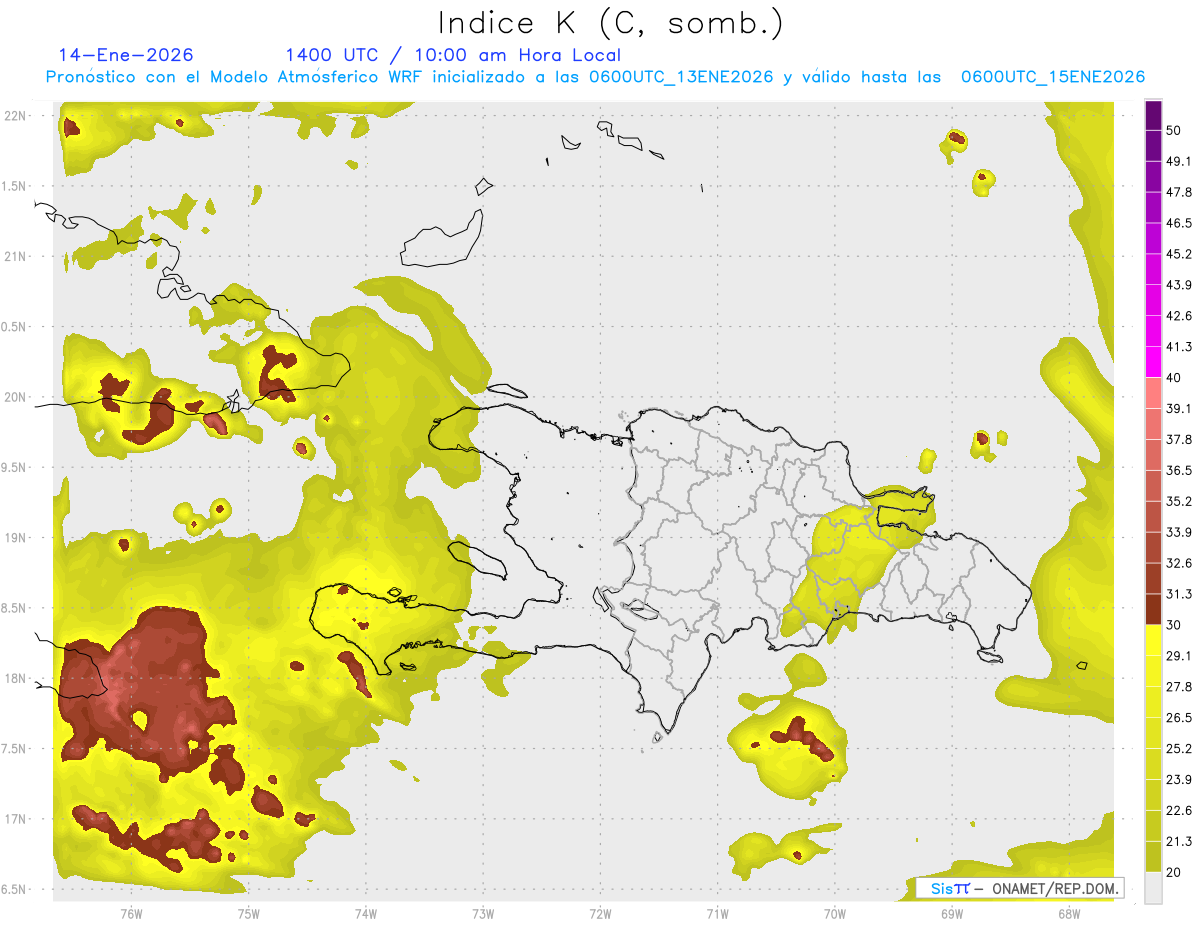1200x927 pixels.
Task: Click the color scale label 33.9
Action: pos(1179,532)
